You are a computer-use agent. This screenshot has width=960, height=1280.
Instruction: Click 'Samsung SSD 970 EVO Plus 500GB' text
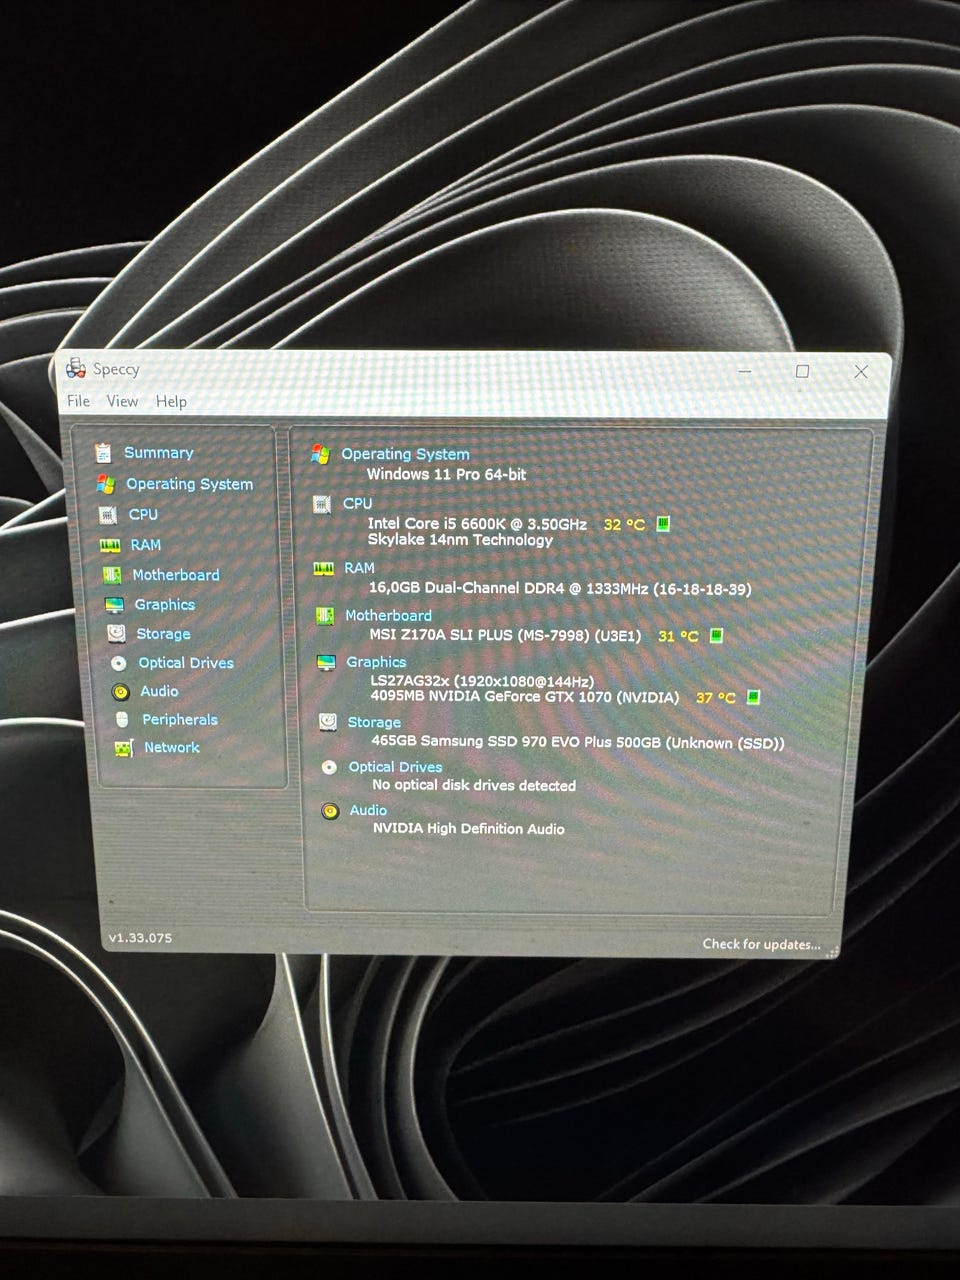pyautogui.click(x=540, y=742)
